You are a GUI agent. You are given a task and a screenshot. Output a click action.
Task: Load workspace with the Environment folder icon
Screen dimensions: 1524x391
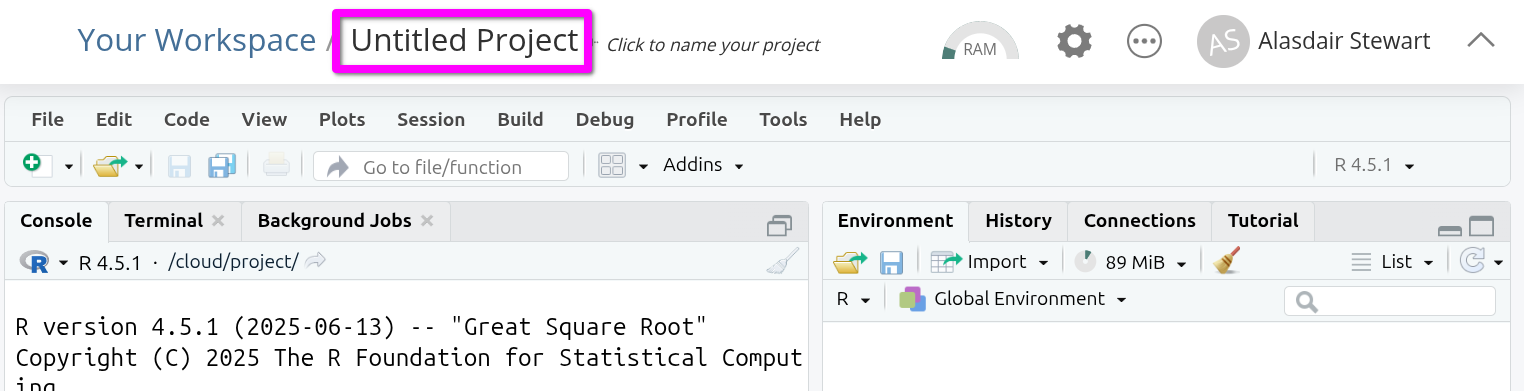(850, 262)
